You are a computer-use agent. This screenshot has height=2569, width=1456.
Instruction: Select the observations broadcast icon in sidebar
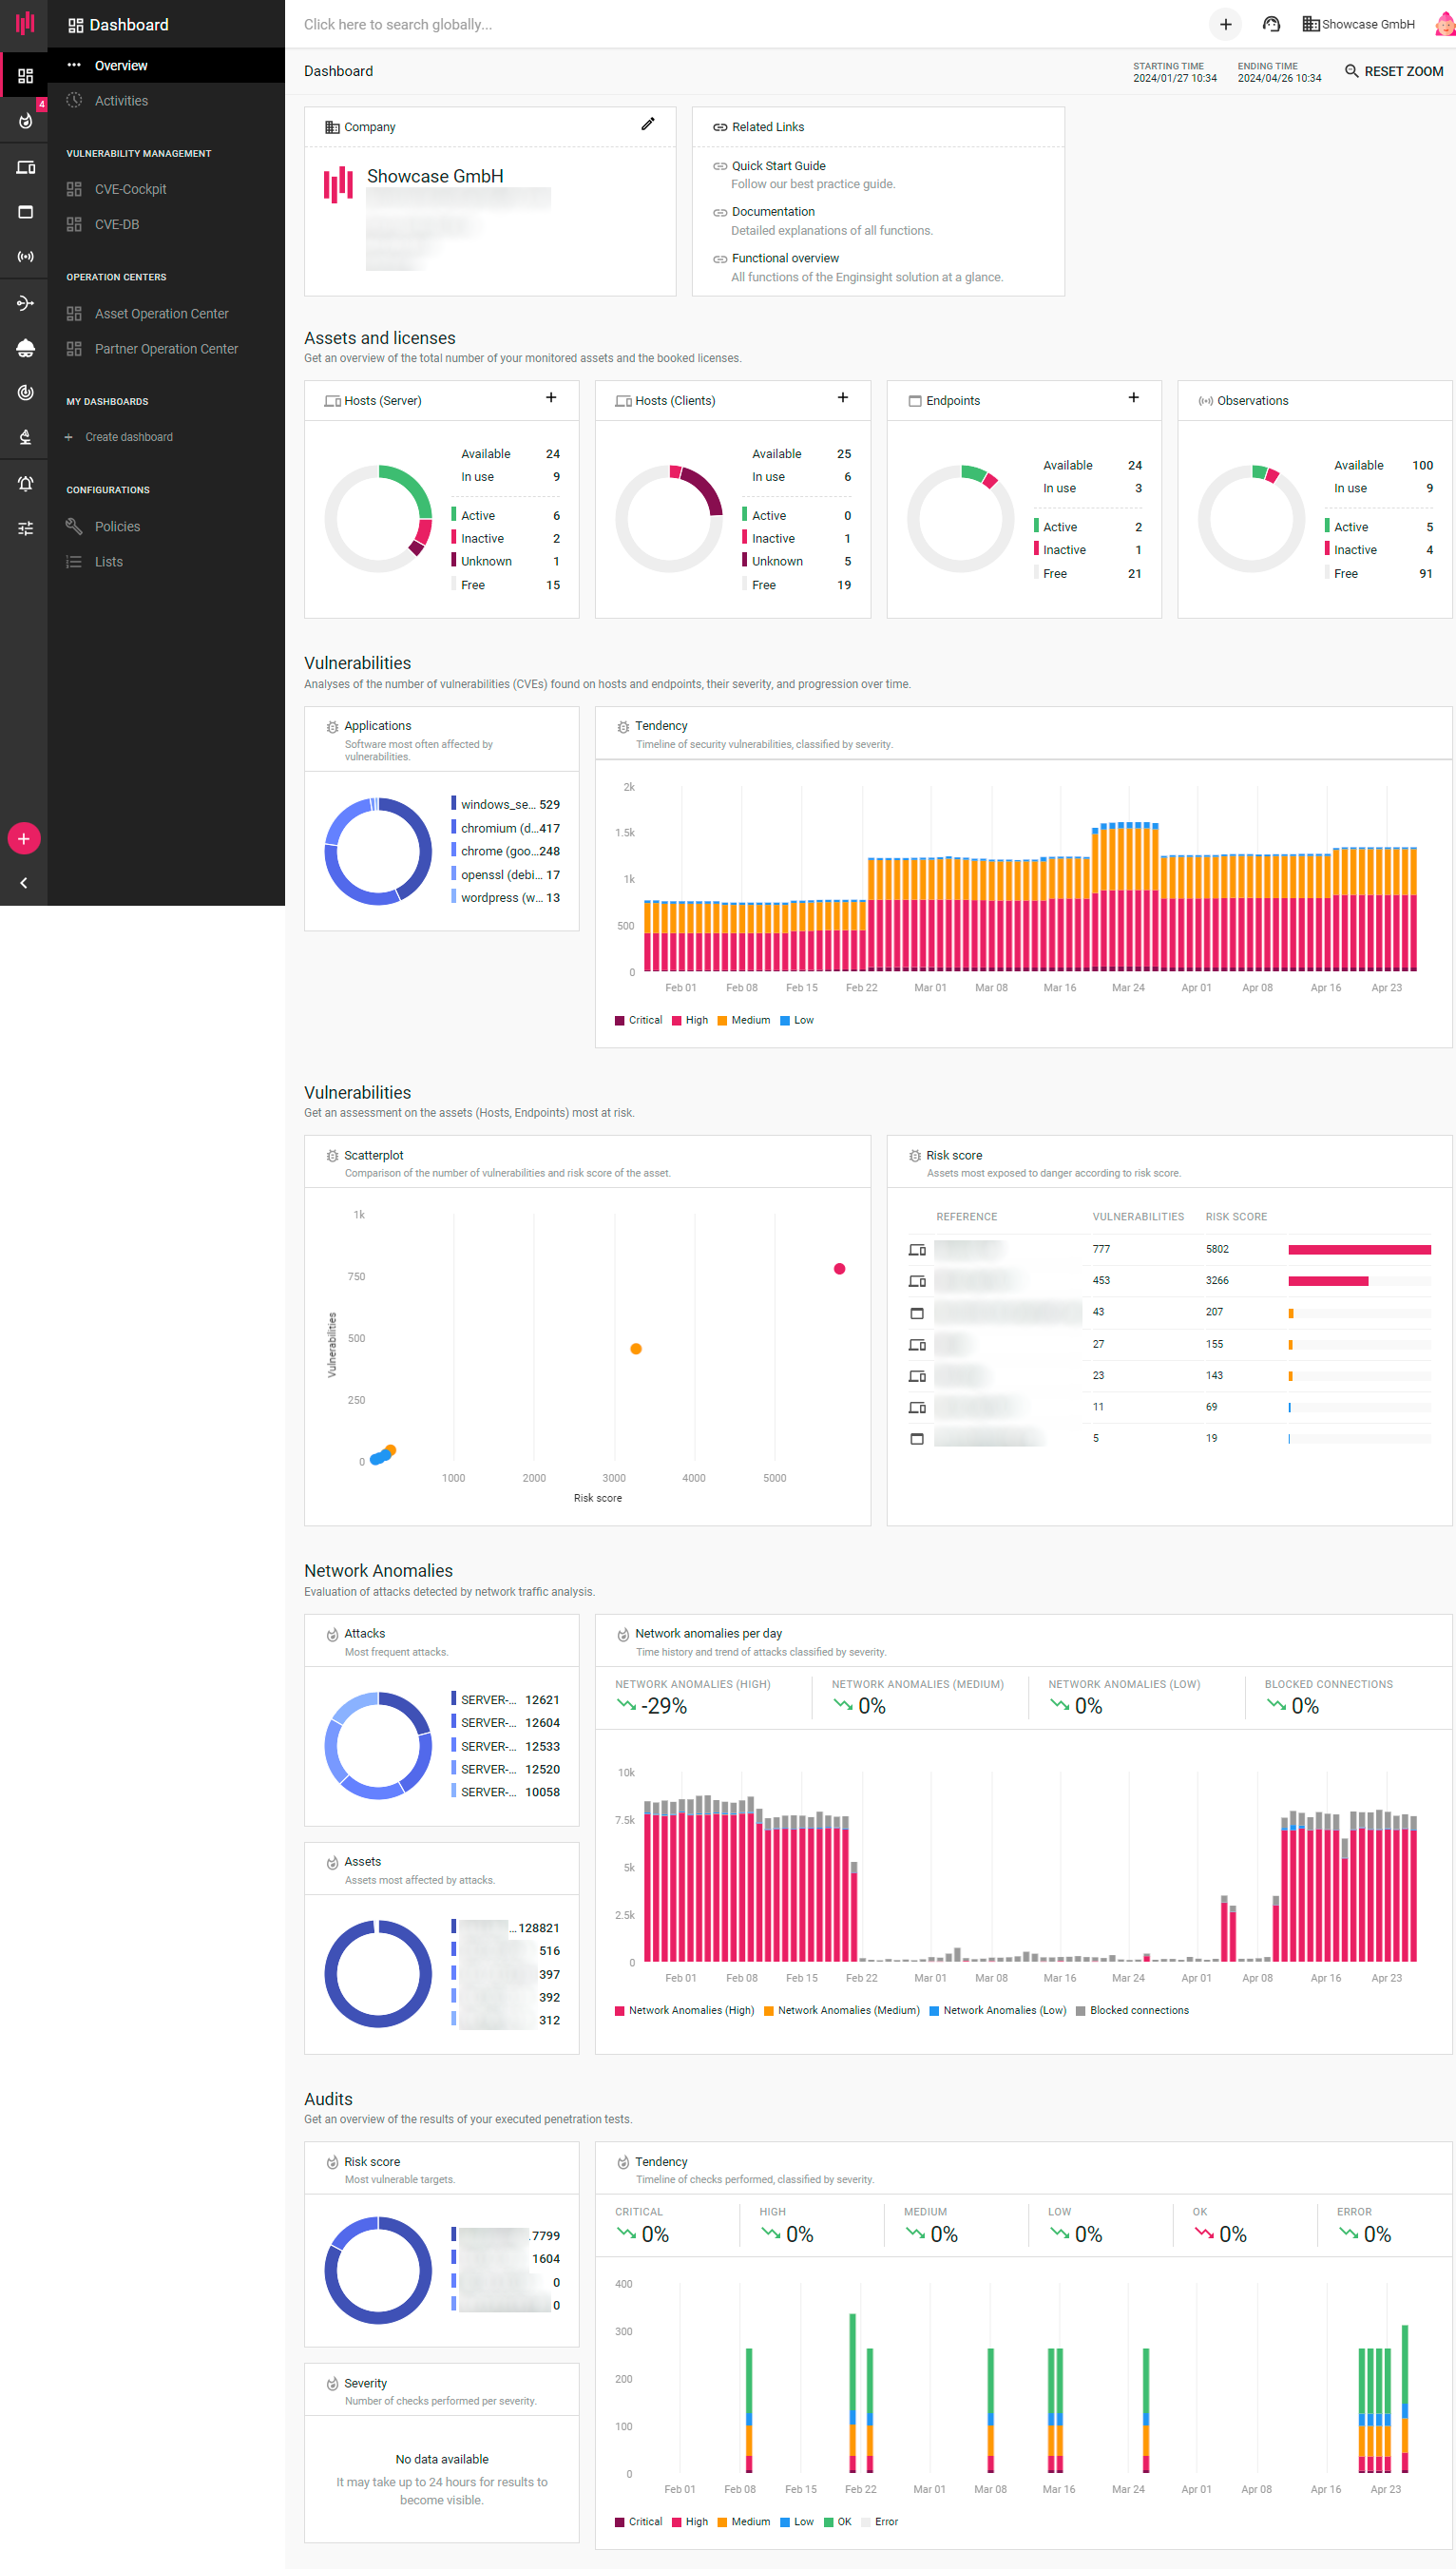click(25, 257)
